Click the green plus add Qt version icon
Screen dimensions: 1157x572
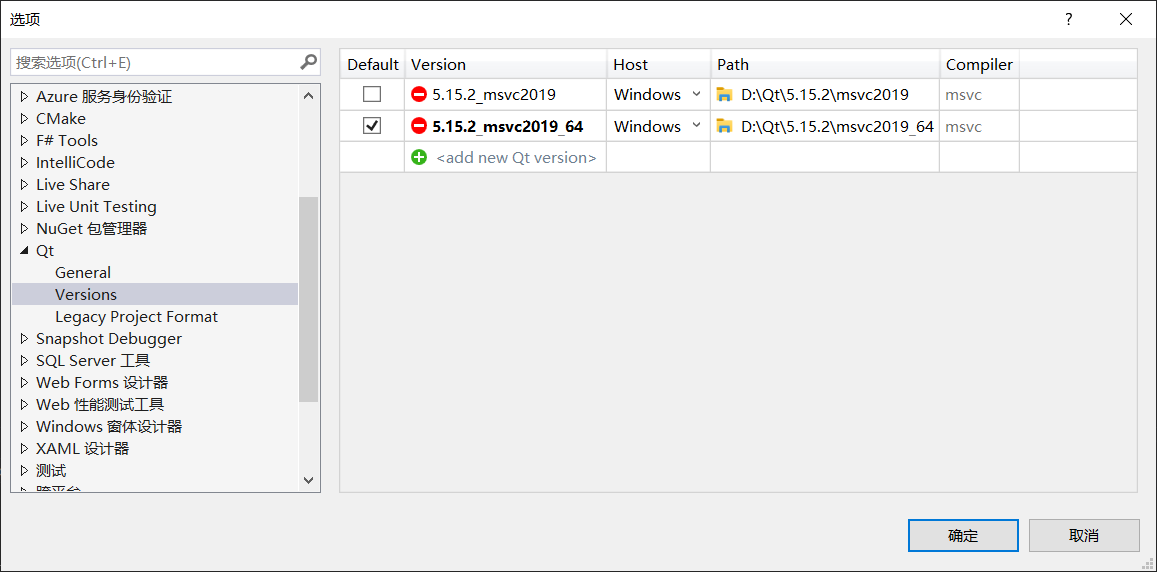click(x=419, y=157)
